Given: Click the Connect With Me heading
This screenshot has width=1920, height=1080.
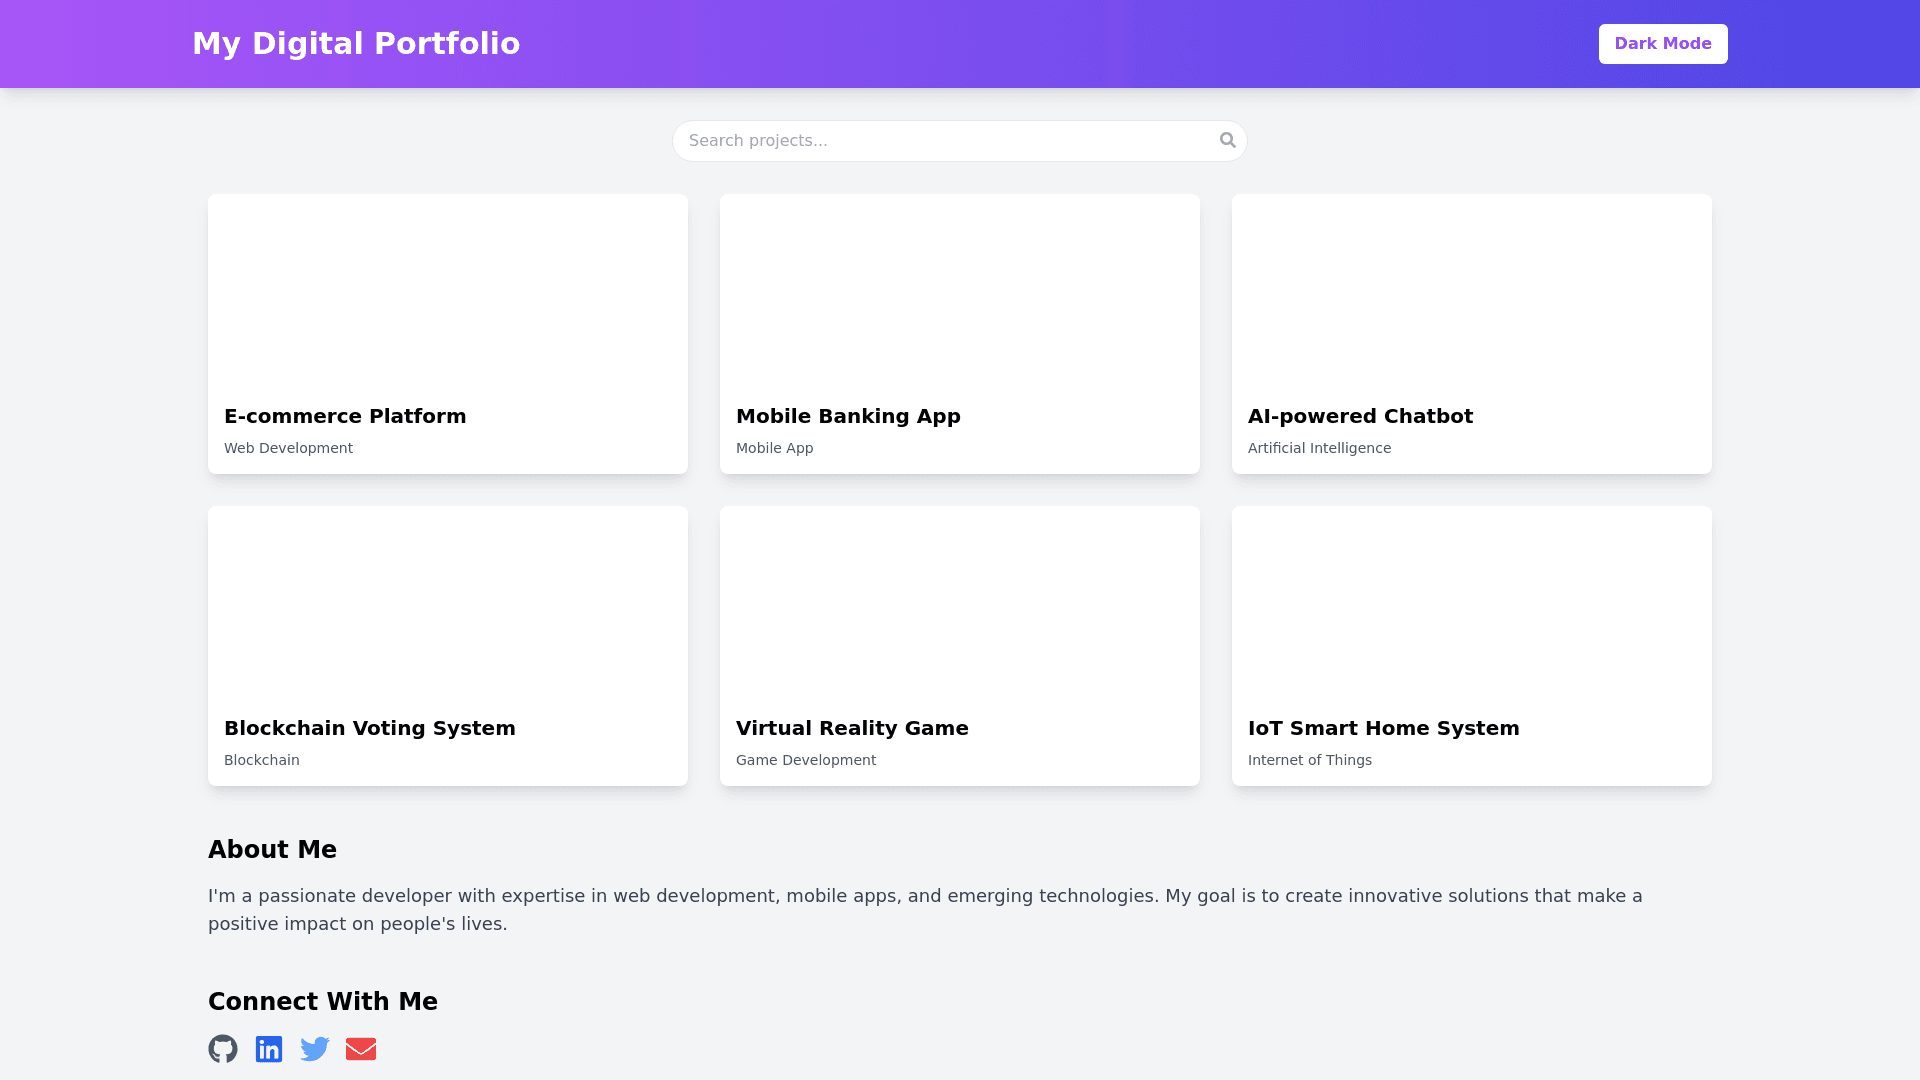Looking at the screenshot, I should tap(323, 1002).
